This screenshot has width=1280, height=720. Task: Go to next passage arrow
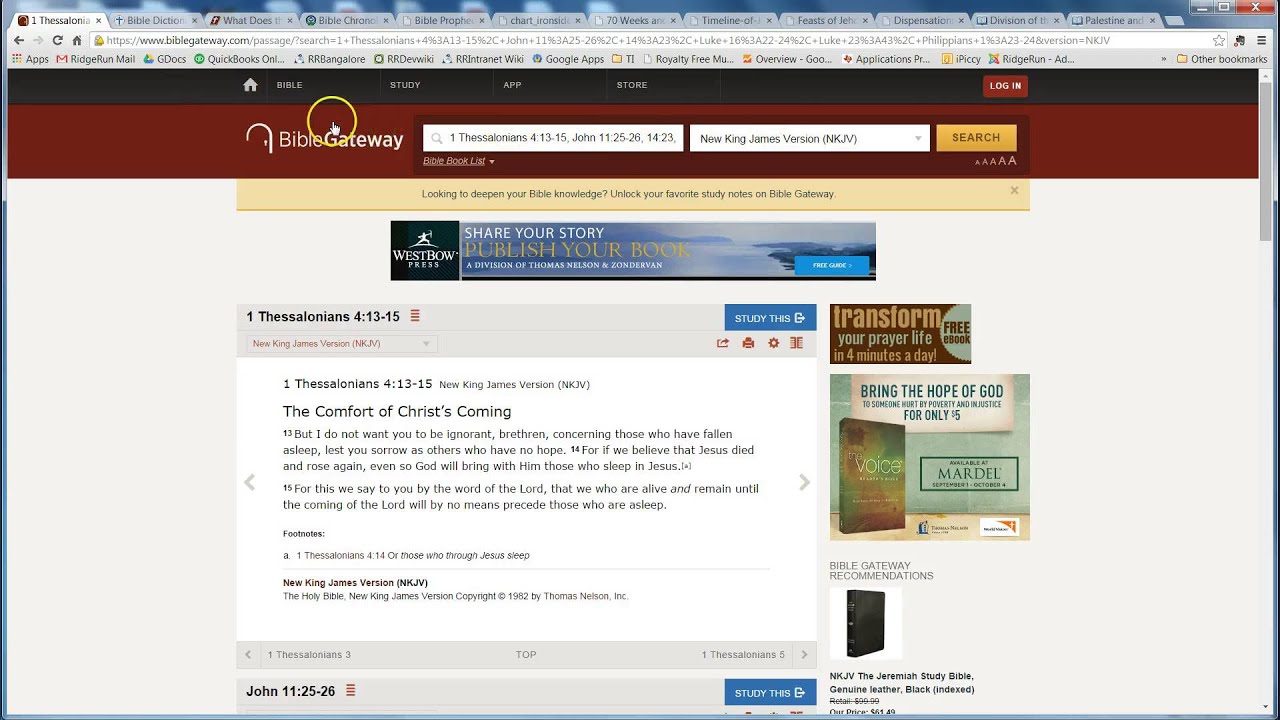coord(804,482)
